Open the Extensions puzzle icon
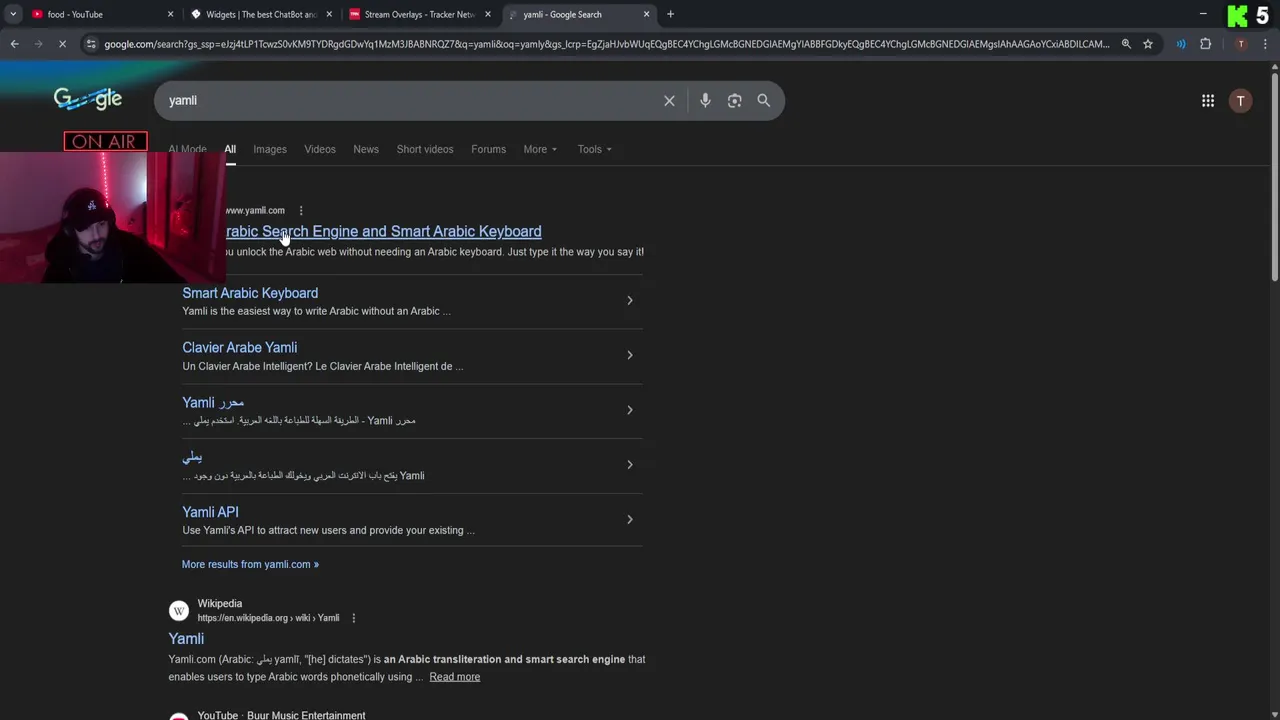The height and width of the screenshot is (720, 1280). click(x=1205, y=44)
